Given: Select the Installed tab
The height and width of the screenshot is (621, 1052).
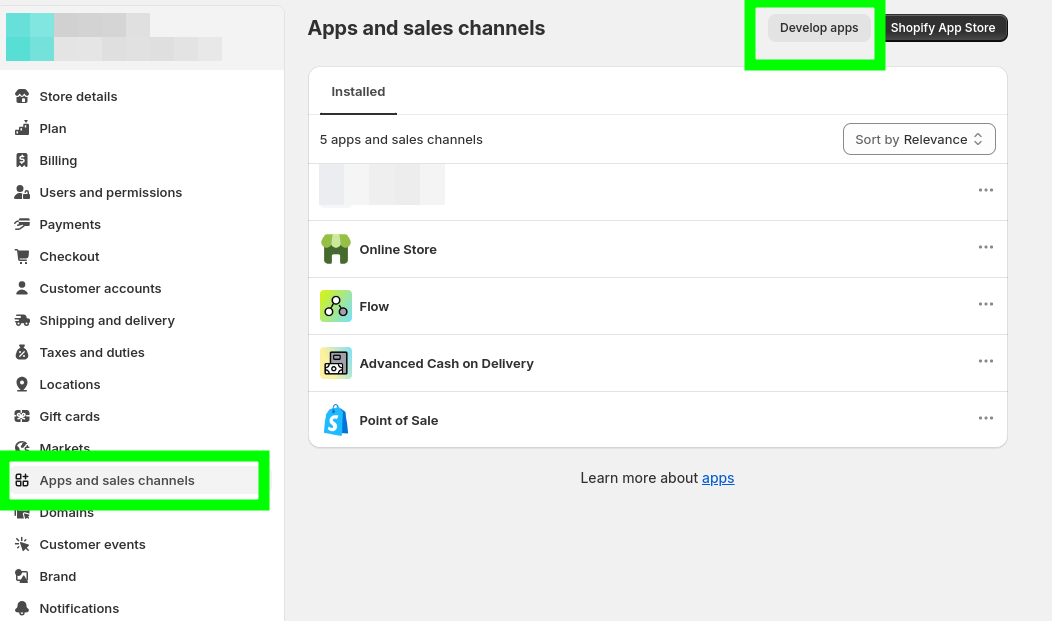Looking at the screenshot, I should (x=358, y=92).
